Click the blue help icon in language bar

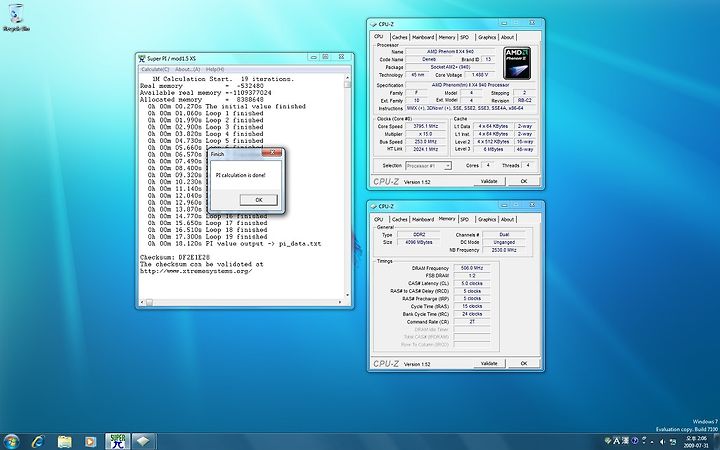tap(635, 441)
